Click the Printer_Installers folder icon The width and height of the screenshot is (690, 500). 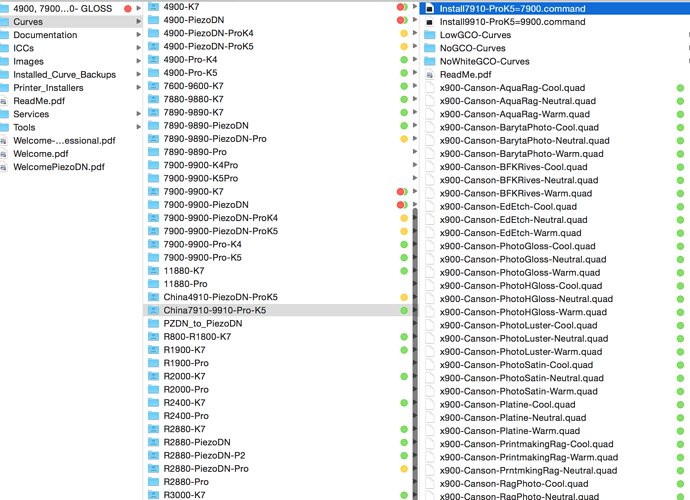[x=6, y=88]
